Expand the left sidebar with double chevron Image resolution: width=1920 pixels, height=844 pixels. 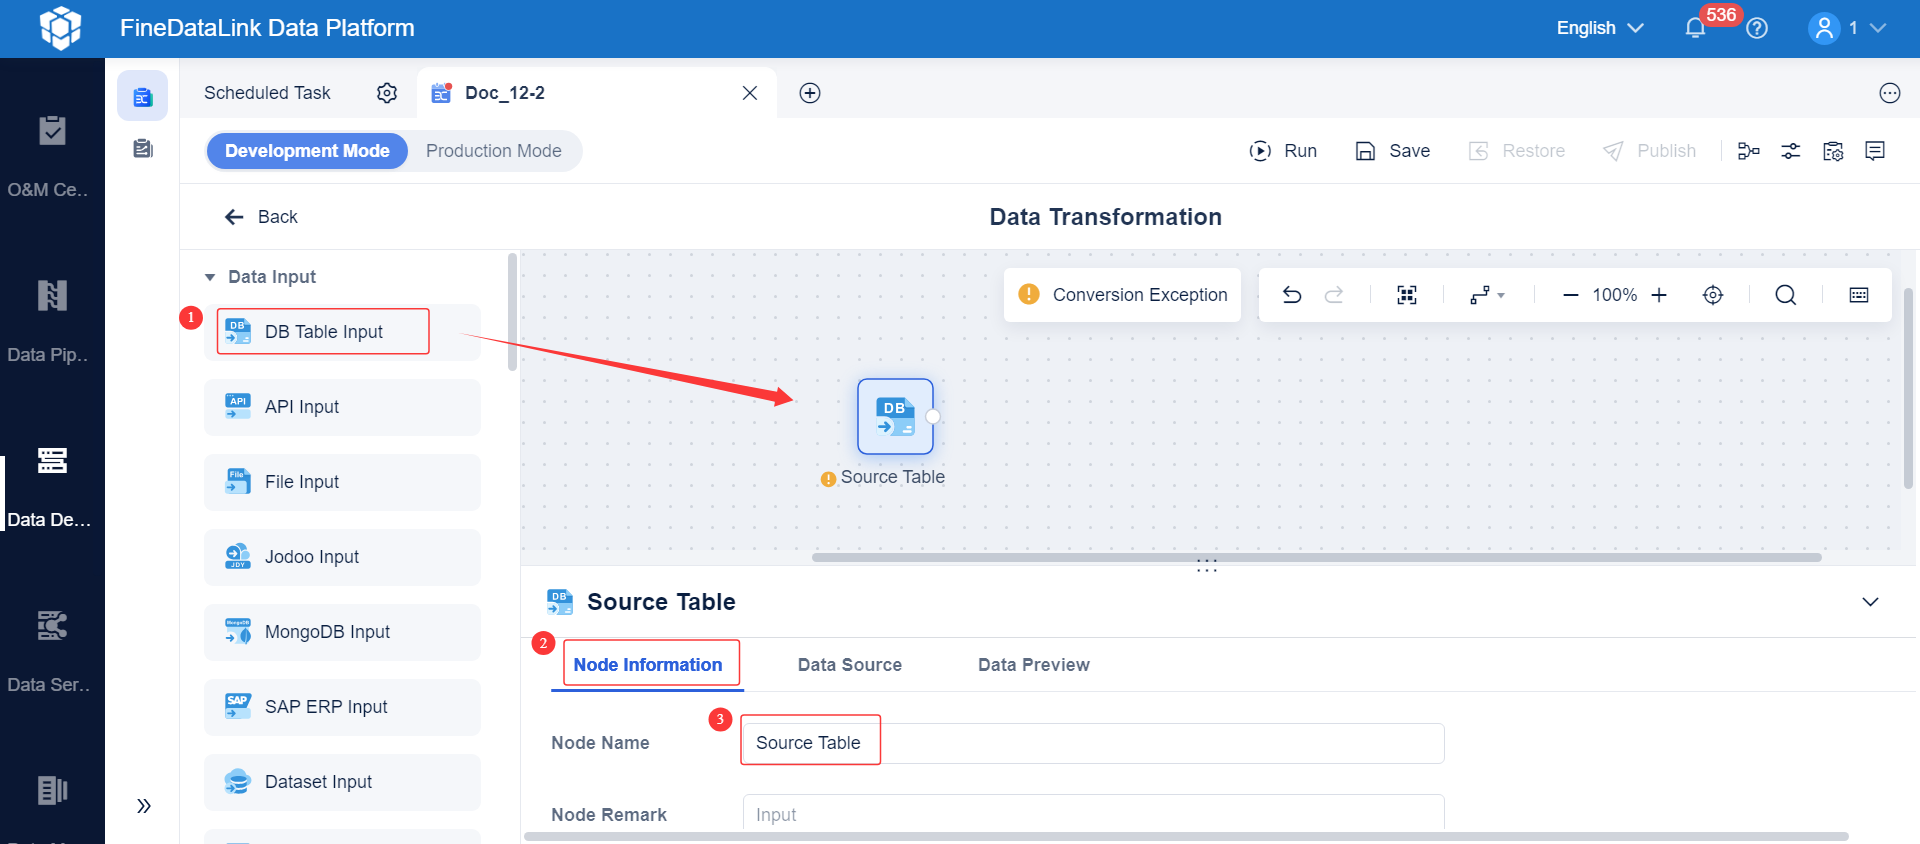click(144, 806)
